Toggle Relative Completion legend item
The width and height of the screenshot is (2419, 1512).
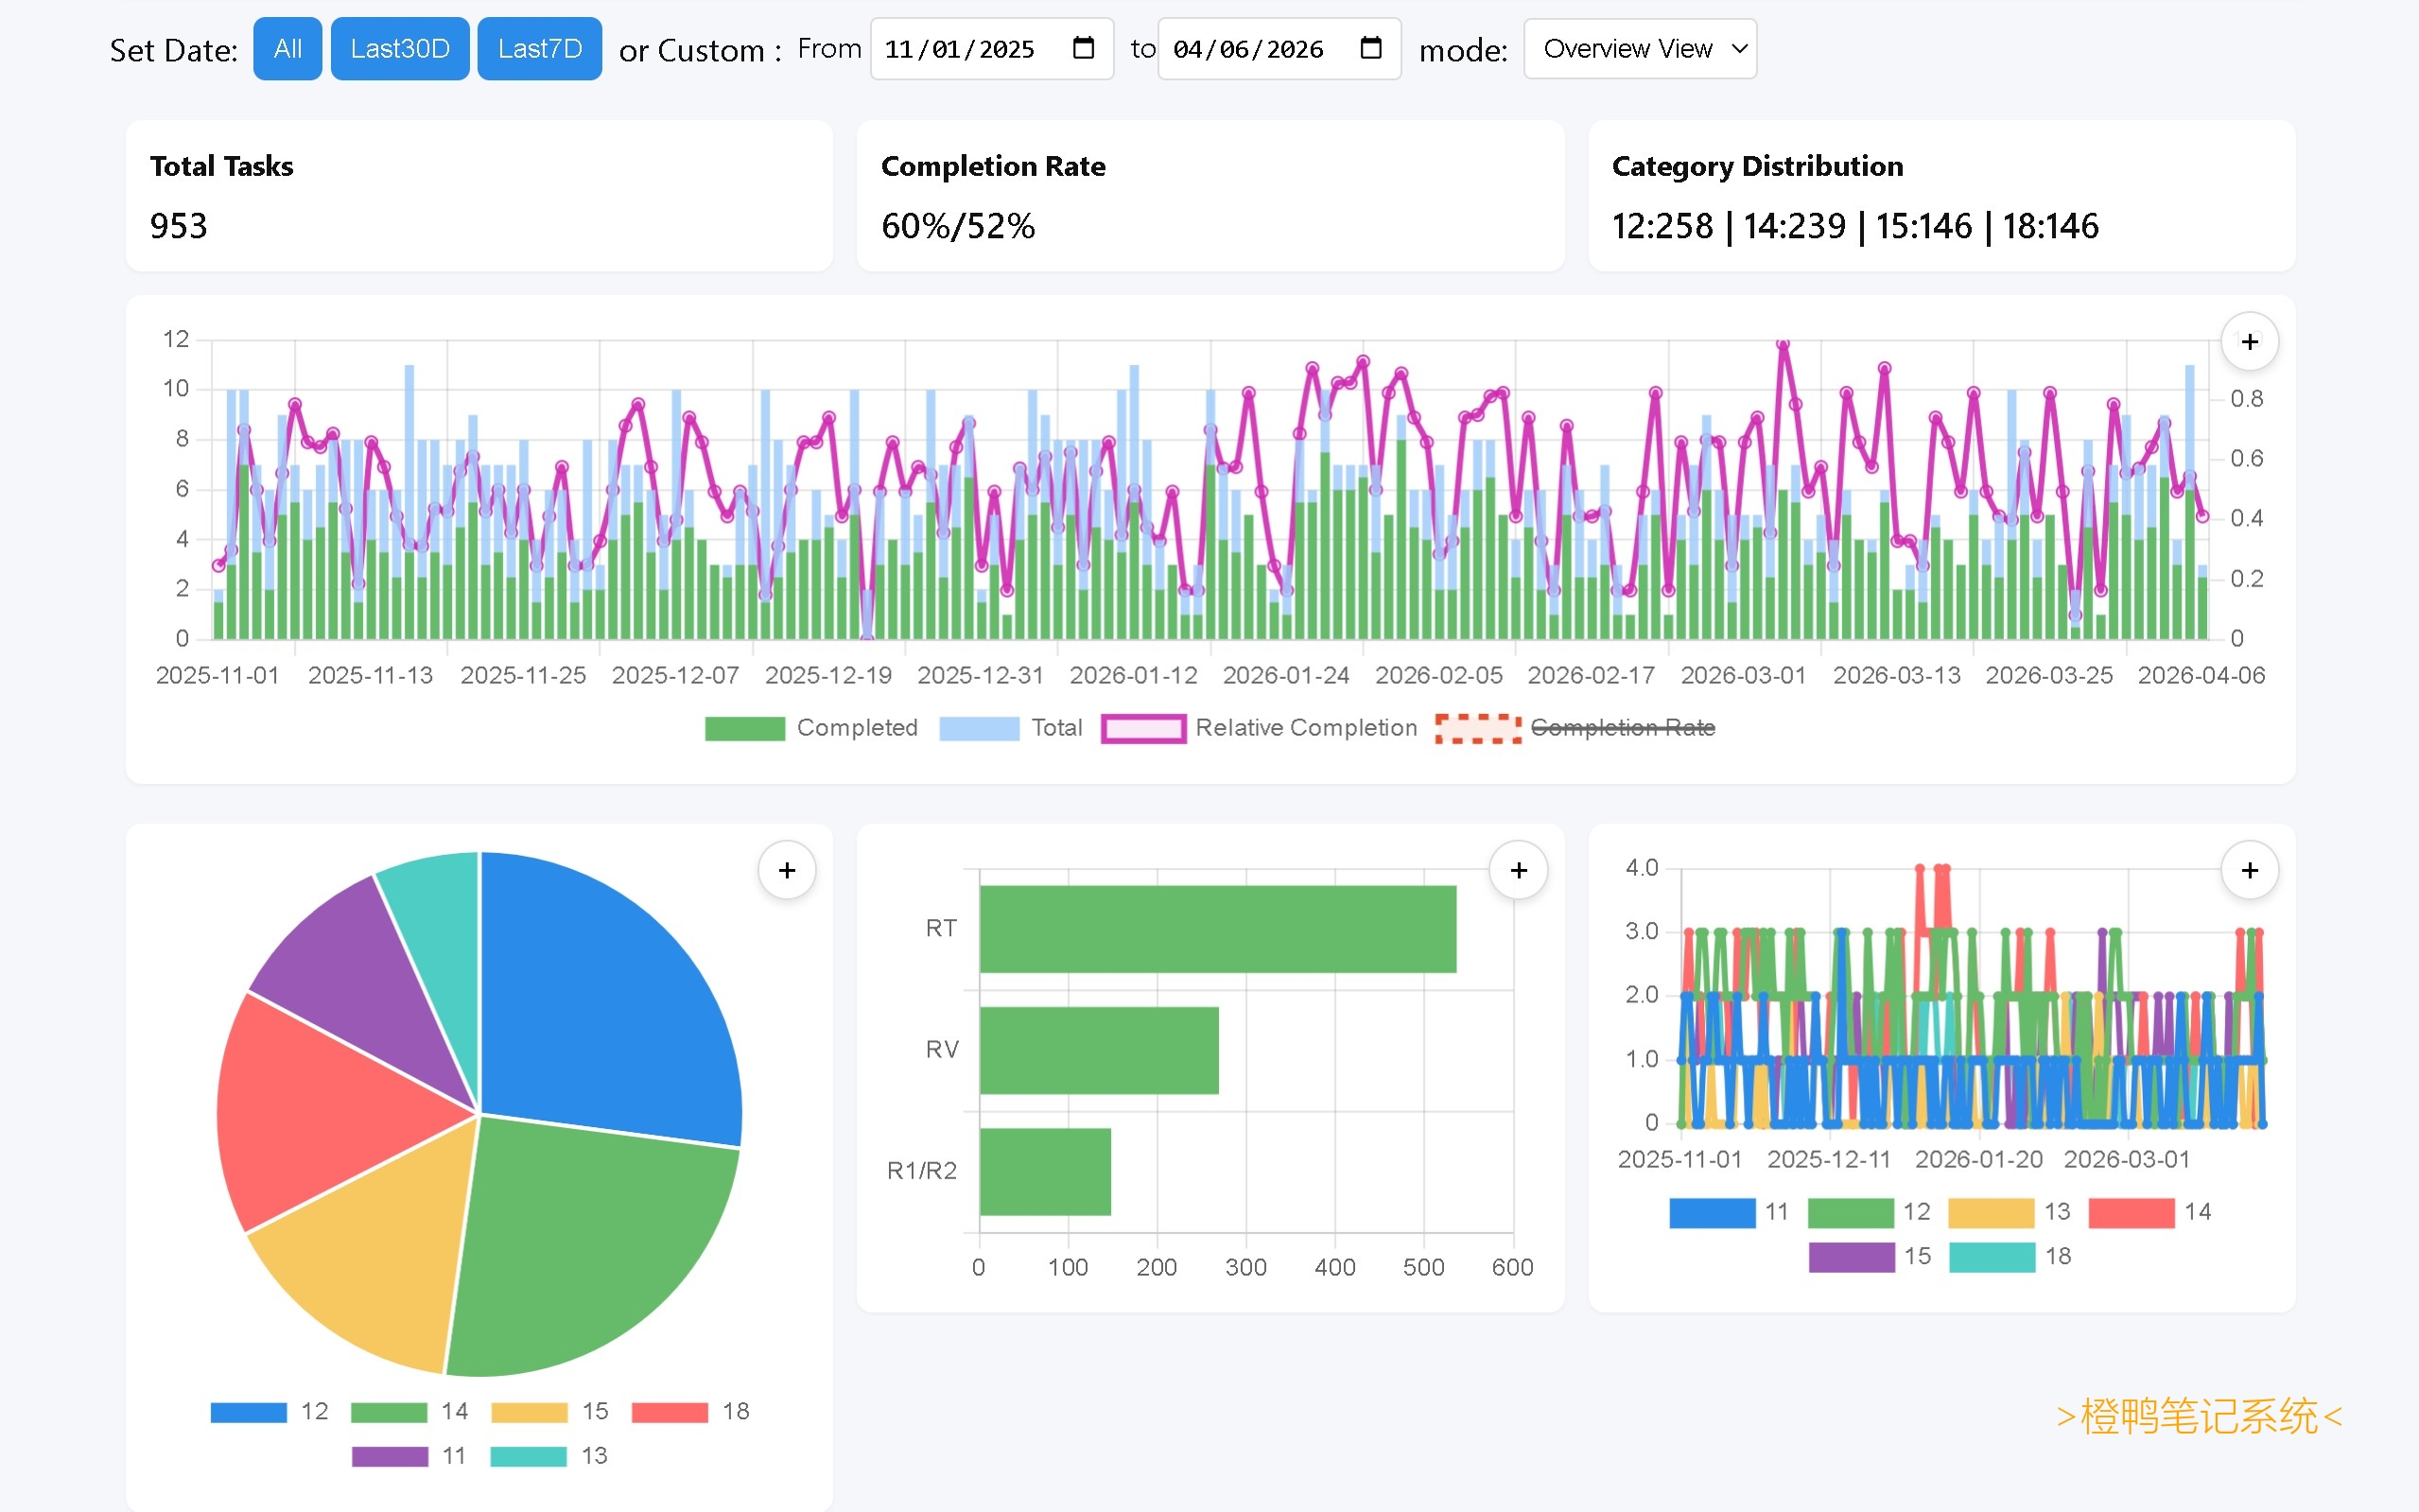coord(1143,728)
